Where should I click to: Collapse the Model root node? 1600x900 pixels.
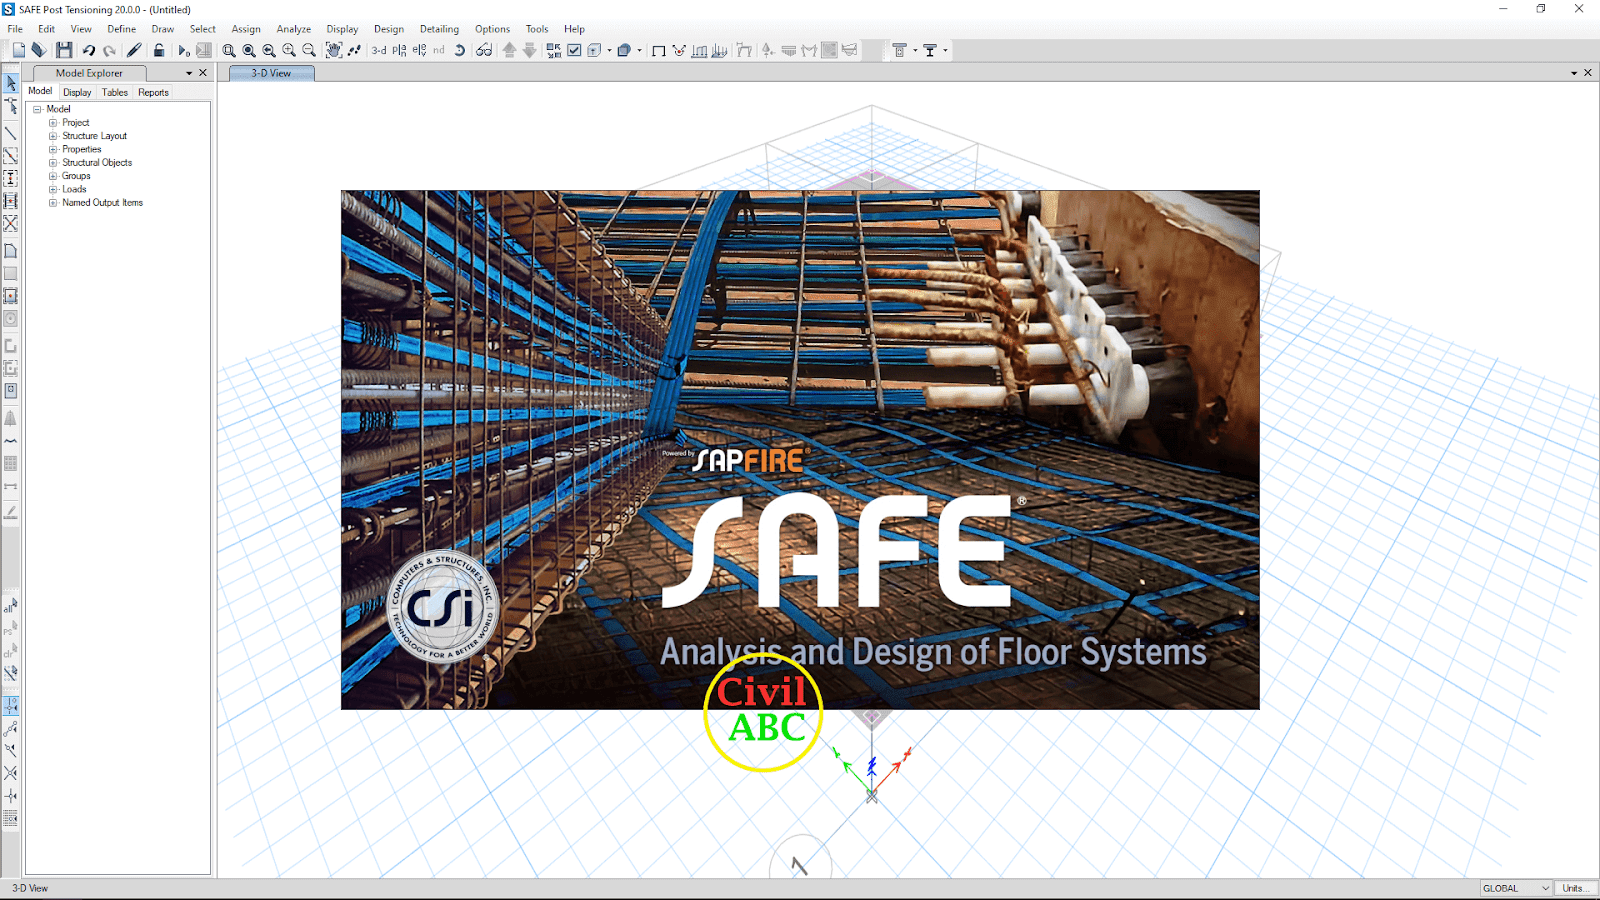pyautogui.click(x=37, y=109)
